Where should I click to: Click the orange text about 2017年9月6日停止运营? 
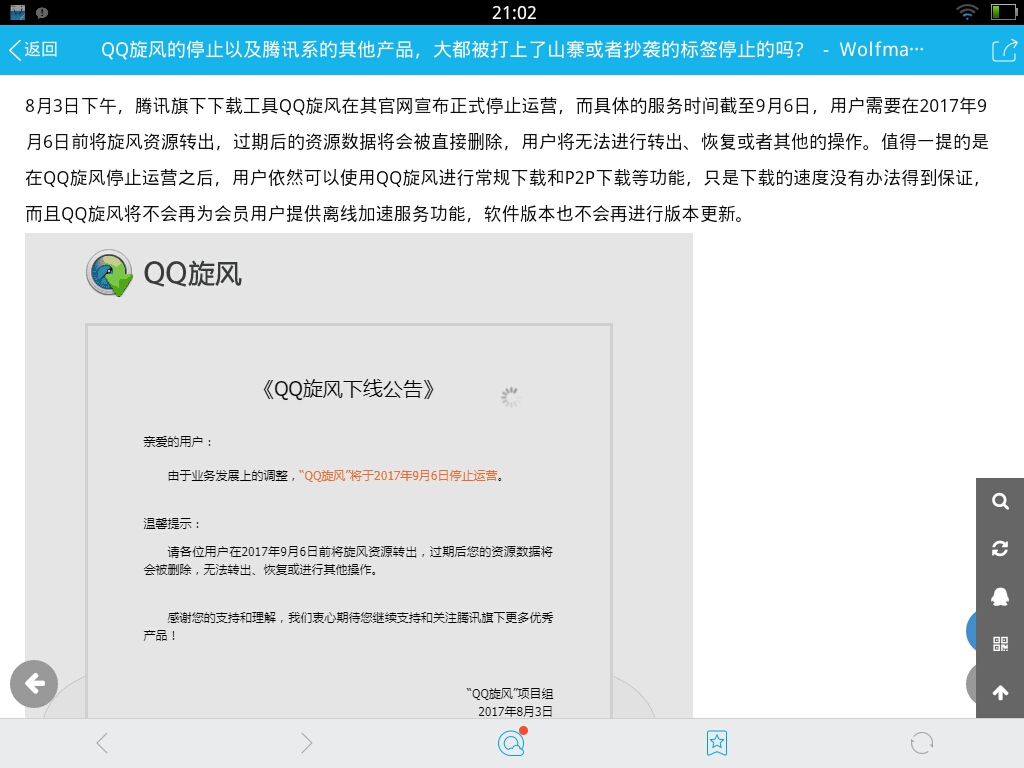(398, 475)
